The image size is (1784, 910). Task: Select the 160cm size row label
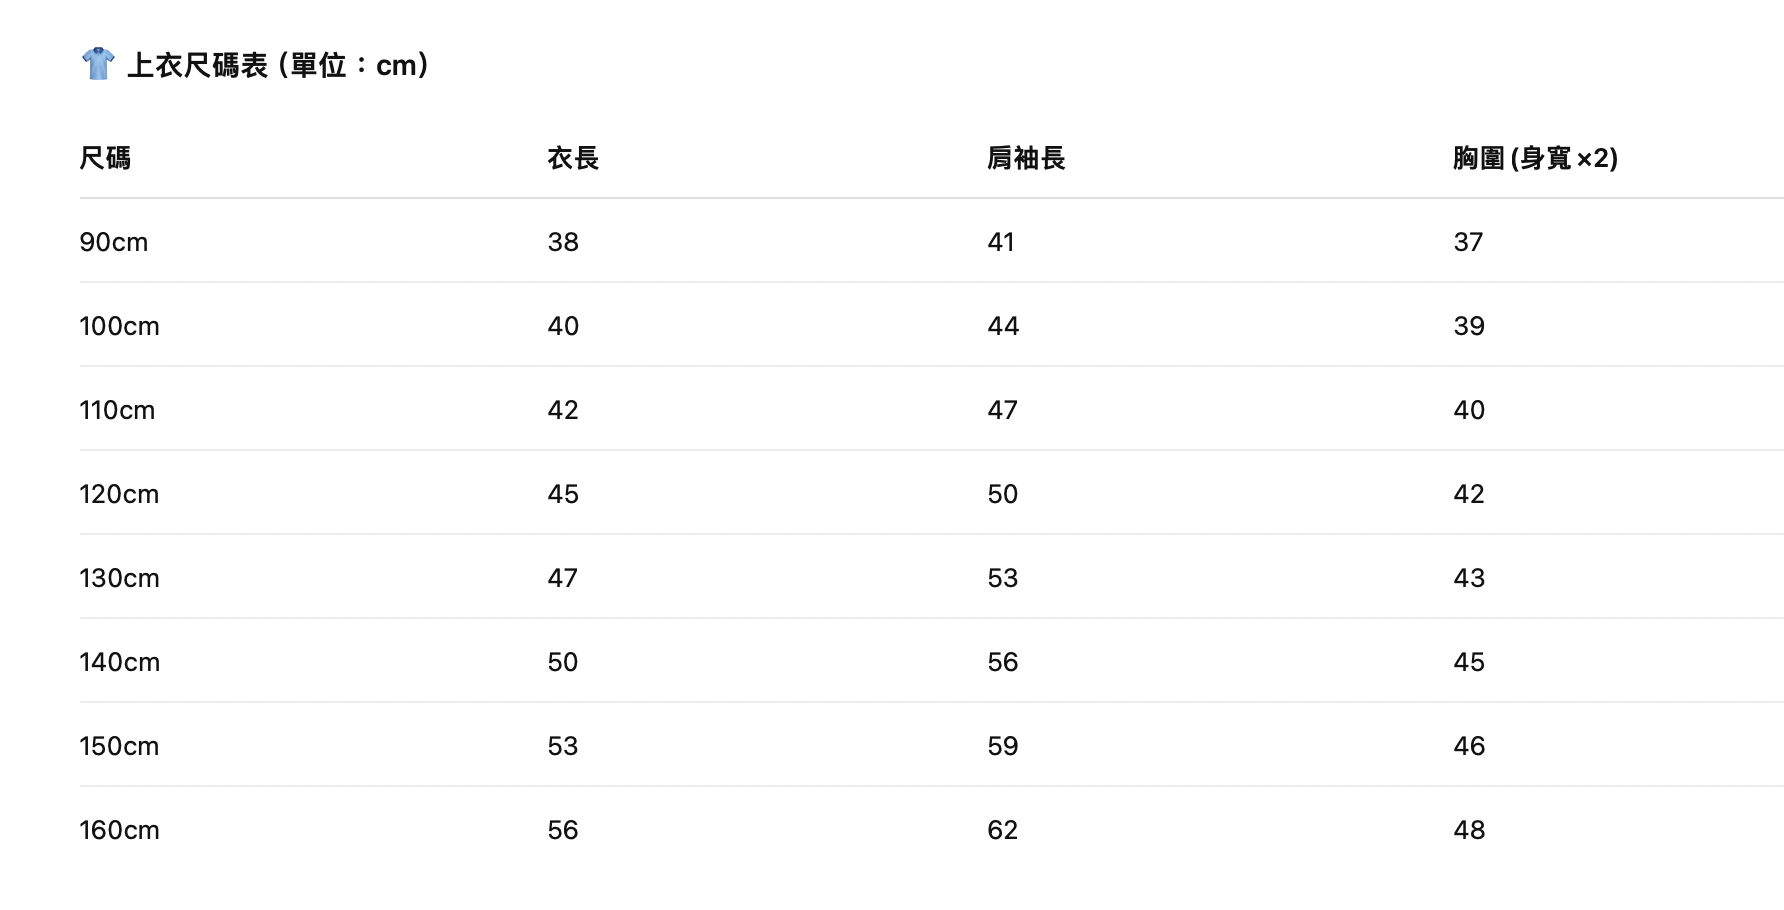pyautogui.click(x=119, y=830)
